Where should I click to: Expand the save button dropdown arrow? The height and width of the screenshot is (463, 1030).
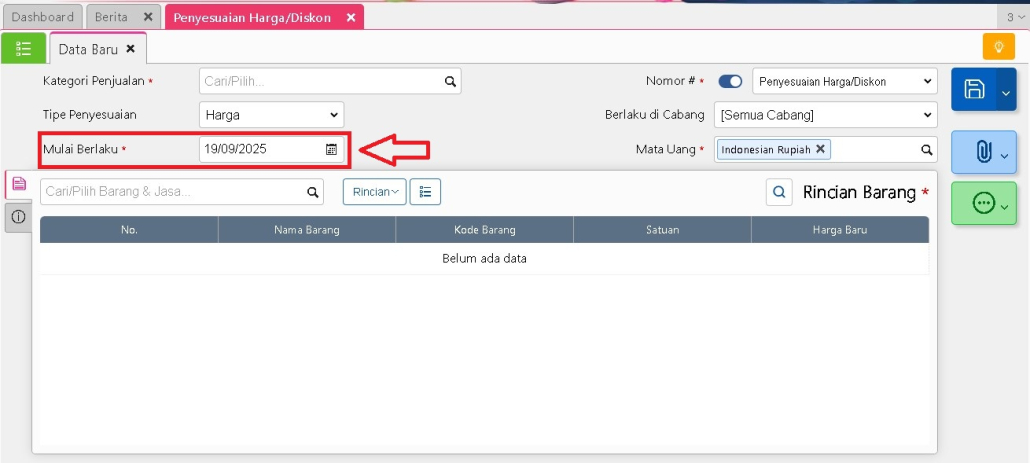[1006, 92]
